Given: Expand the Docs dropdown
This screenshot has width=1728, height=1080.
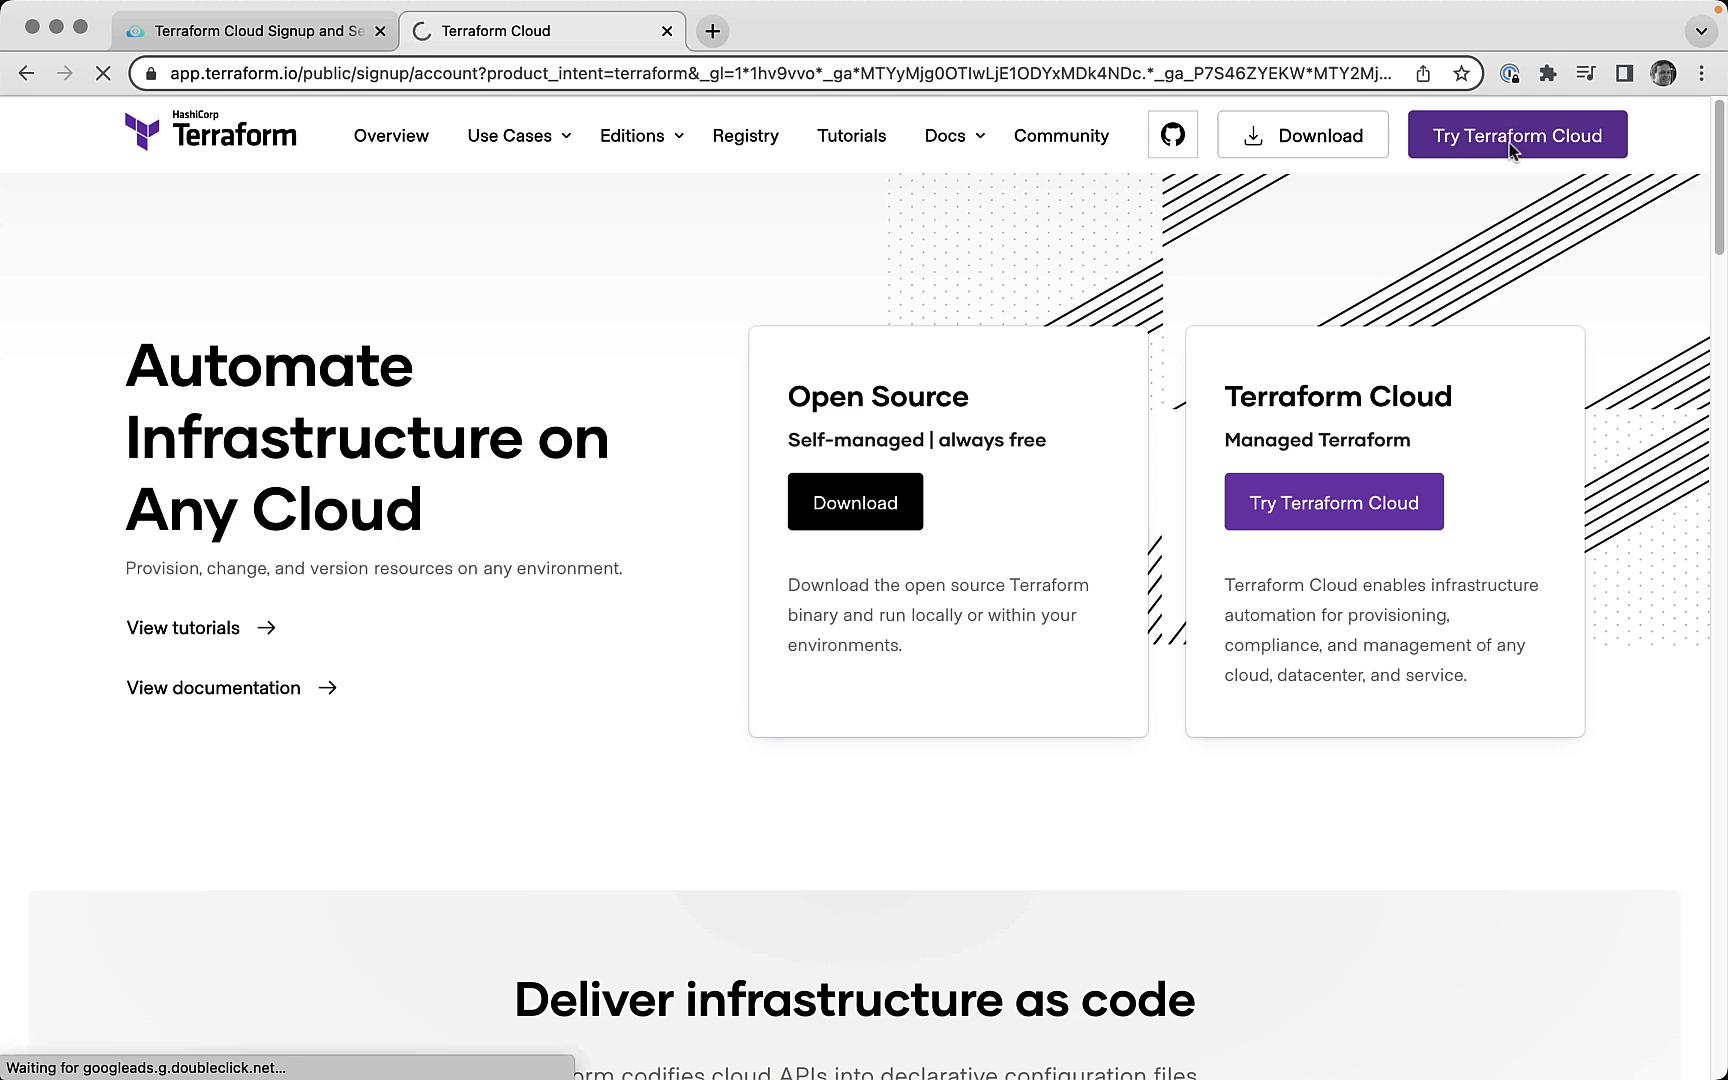Looking at the screenshot, I should pyautogui.click(x=955, y=135).
